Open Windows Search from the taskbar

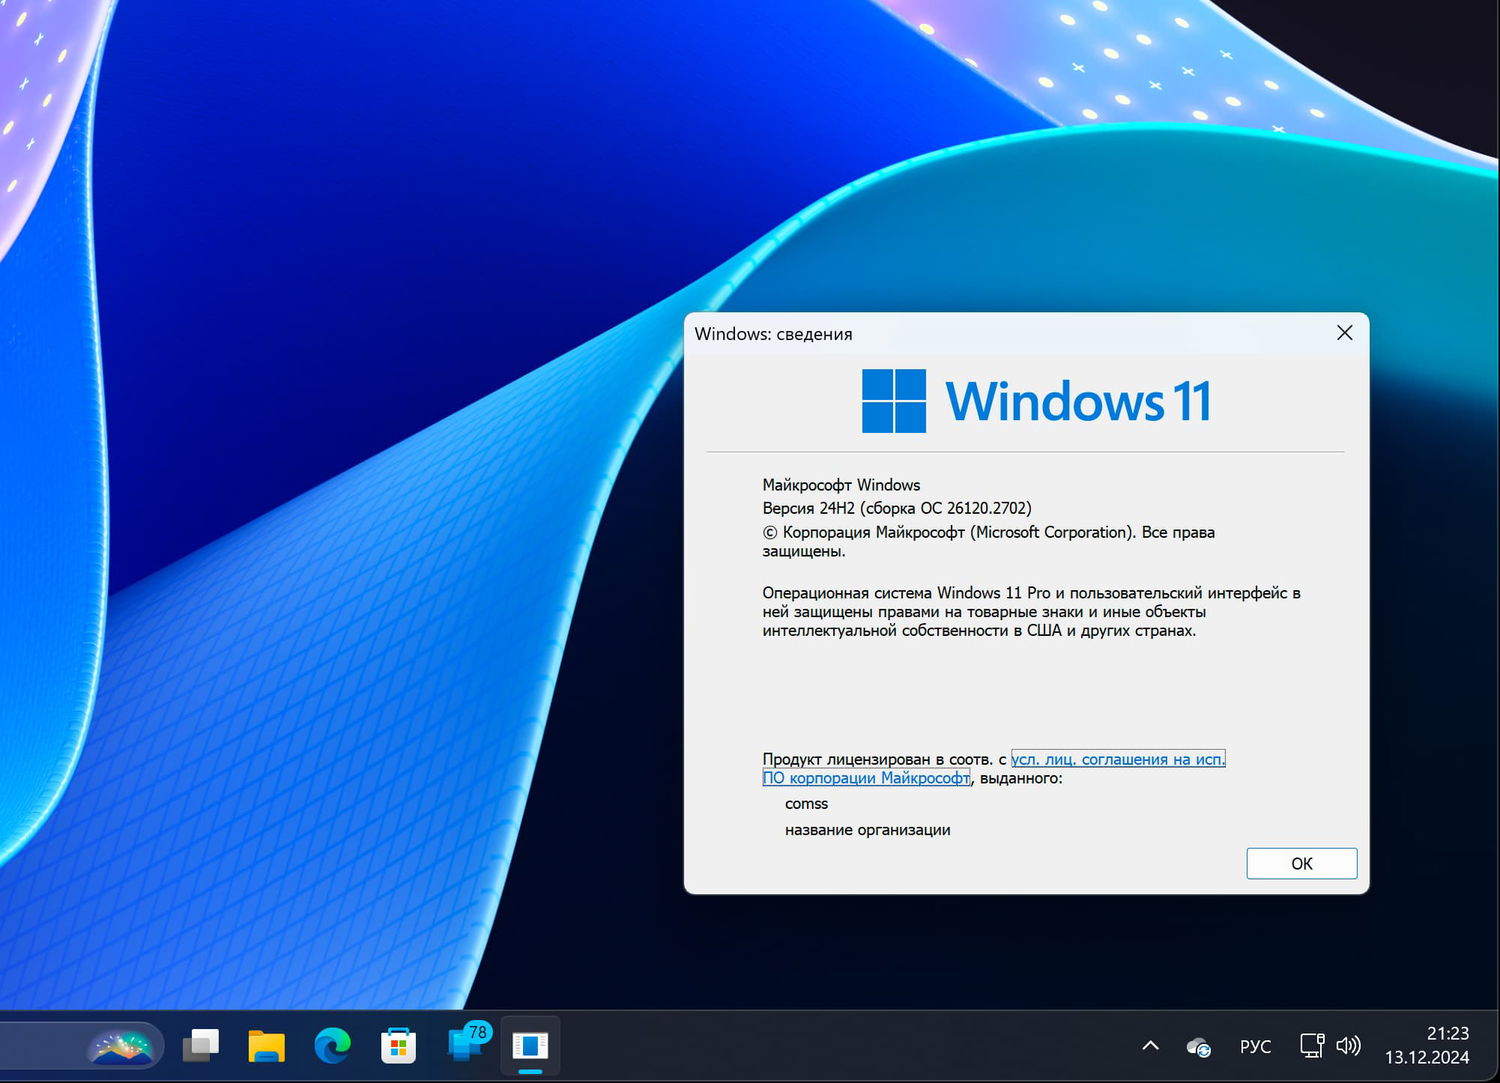(x=122, y=1045)
